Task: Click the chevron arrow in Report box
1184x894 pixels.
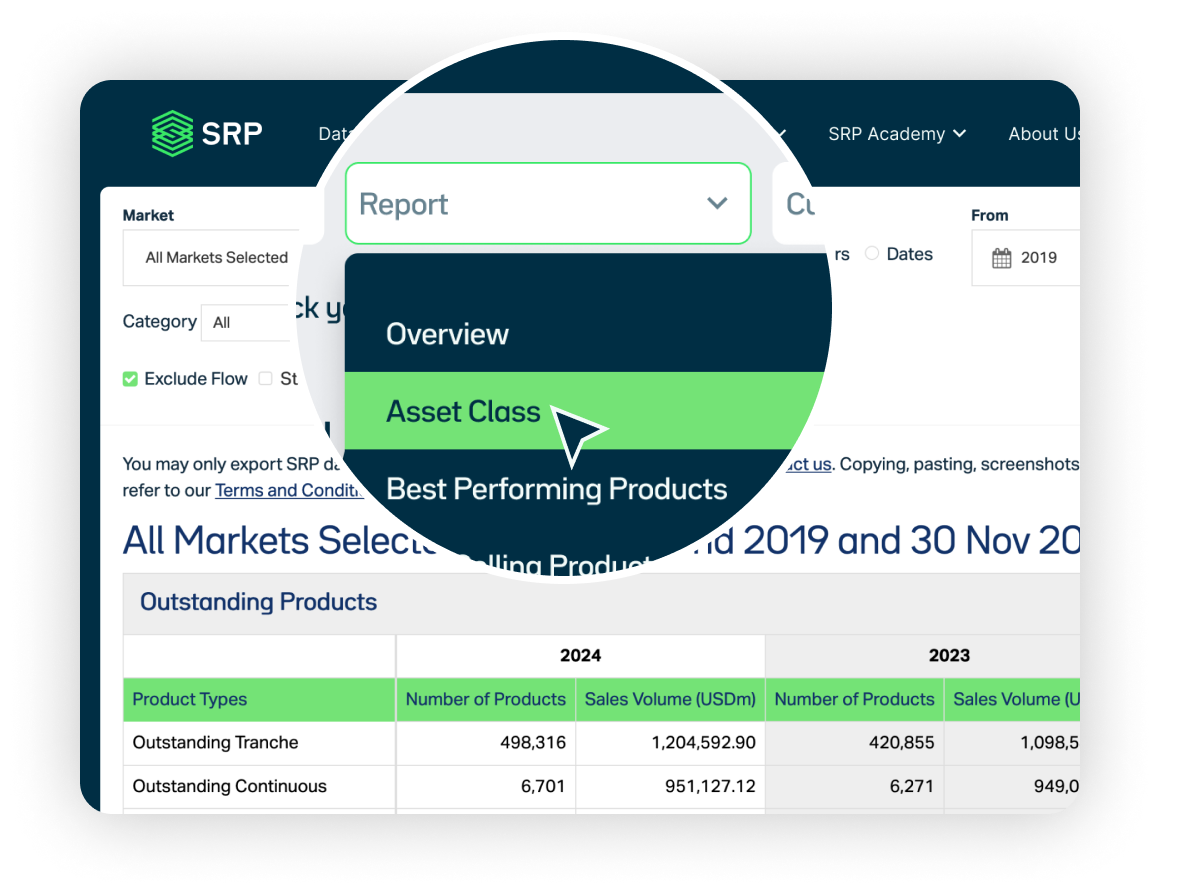Action: click(717, 203)
